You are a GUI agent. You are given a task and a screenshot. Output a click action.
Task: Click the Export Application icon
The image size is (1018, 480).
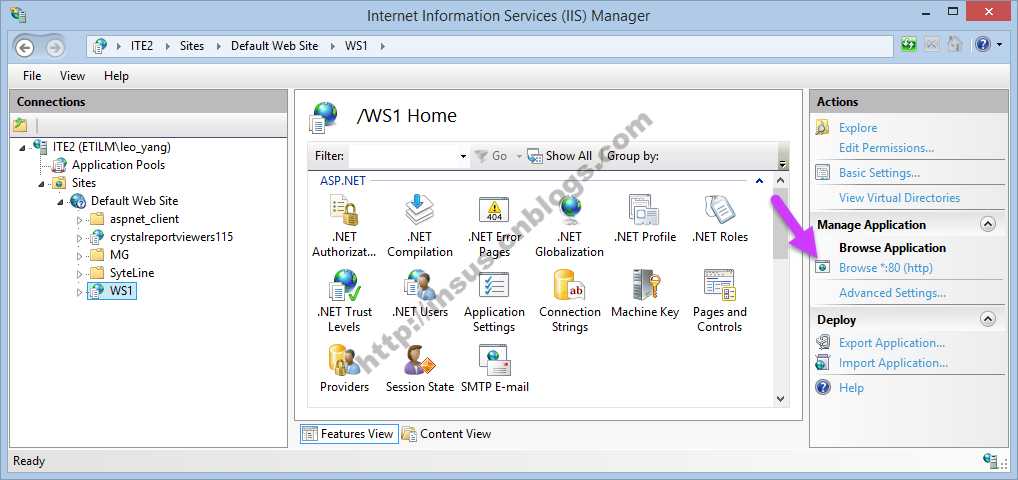click(823, 342)
